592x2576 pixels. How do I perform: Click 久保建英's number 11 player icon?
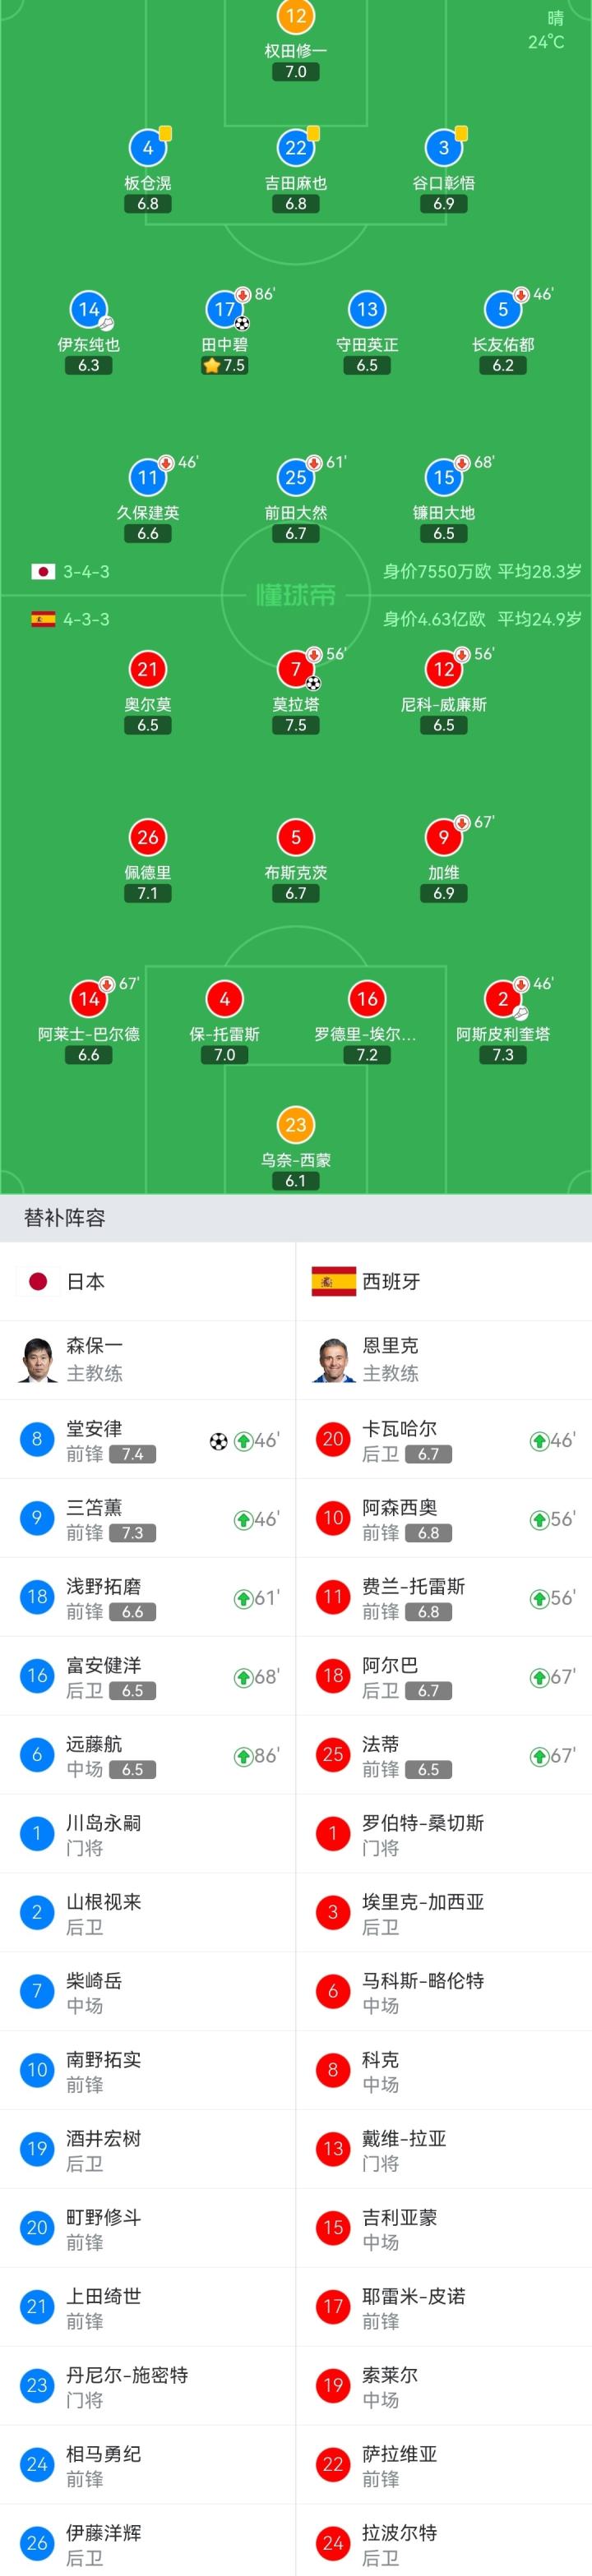pos(148,478)
